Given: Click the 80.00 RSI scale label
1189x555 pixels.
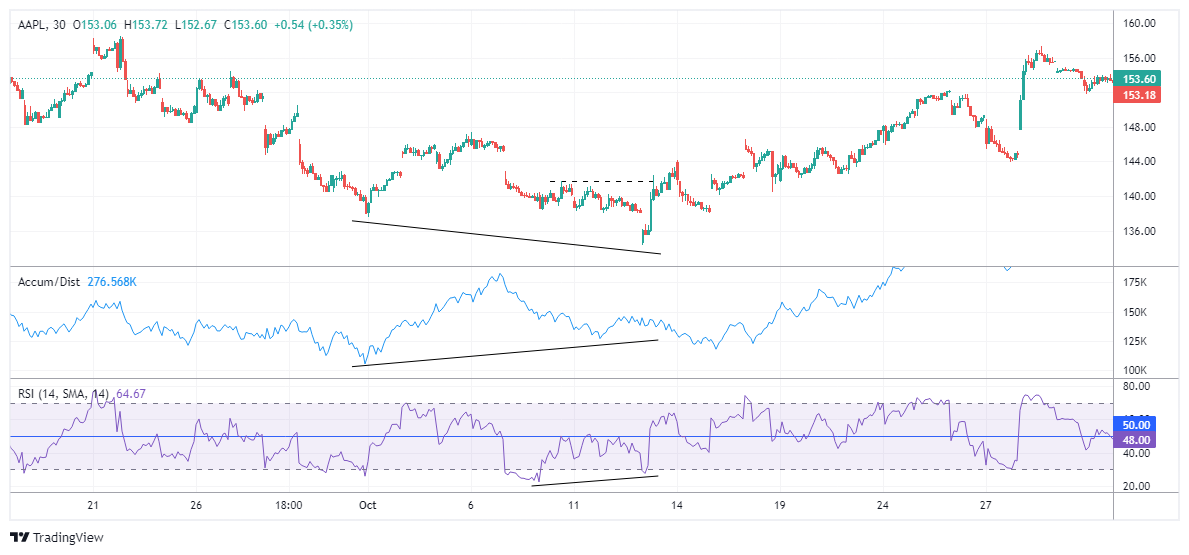Looking at the screenshot, I should click(x=1136, y=387).
